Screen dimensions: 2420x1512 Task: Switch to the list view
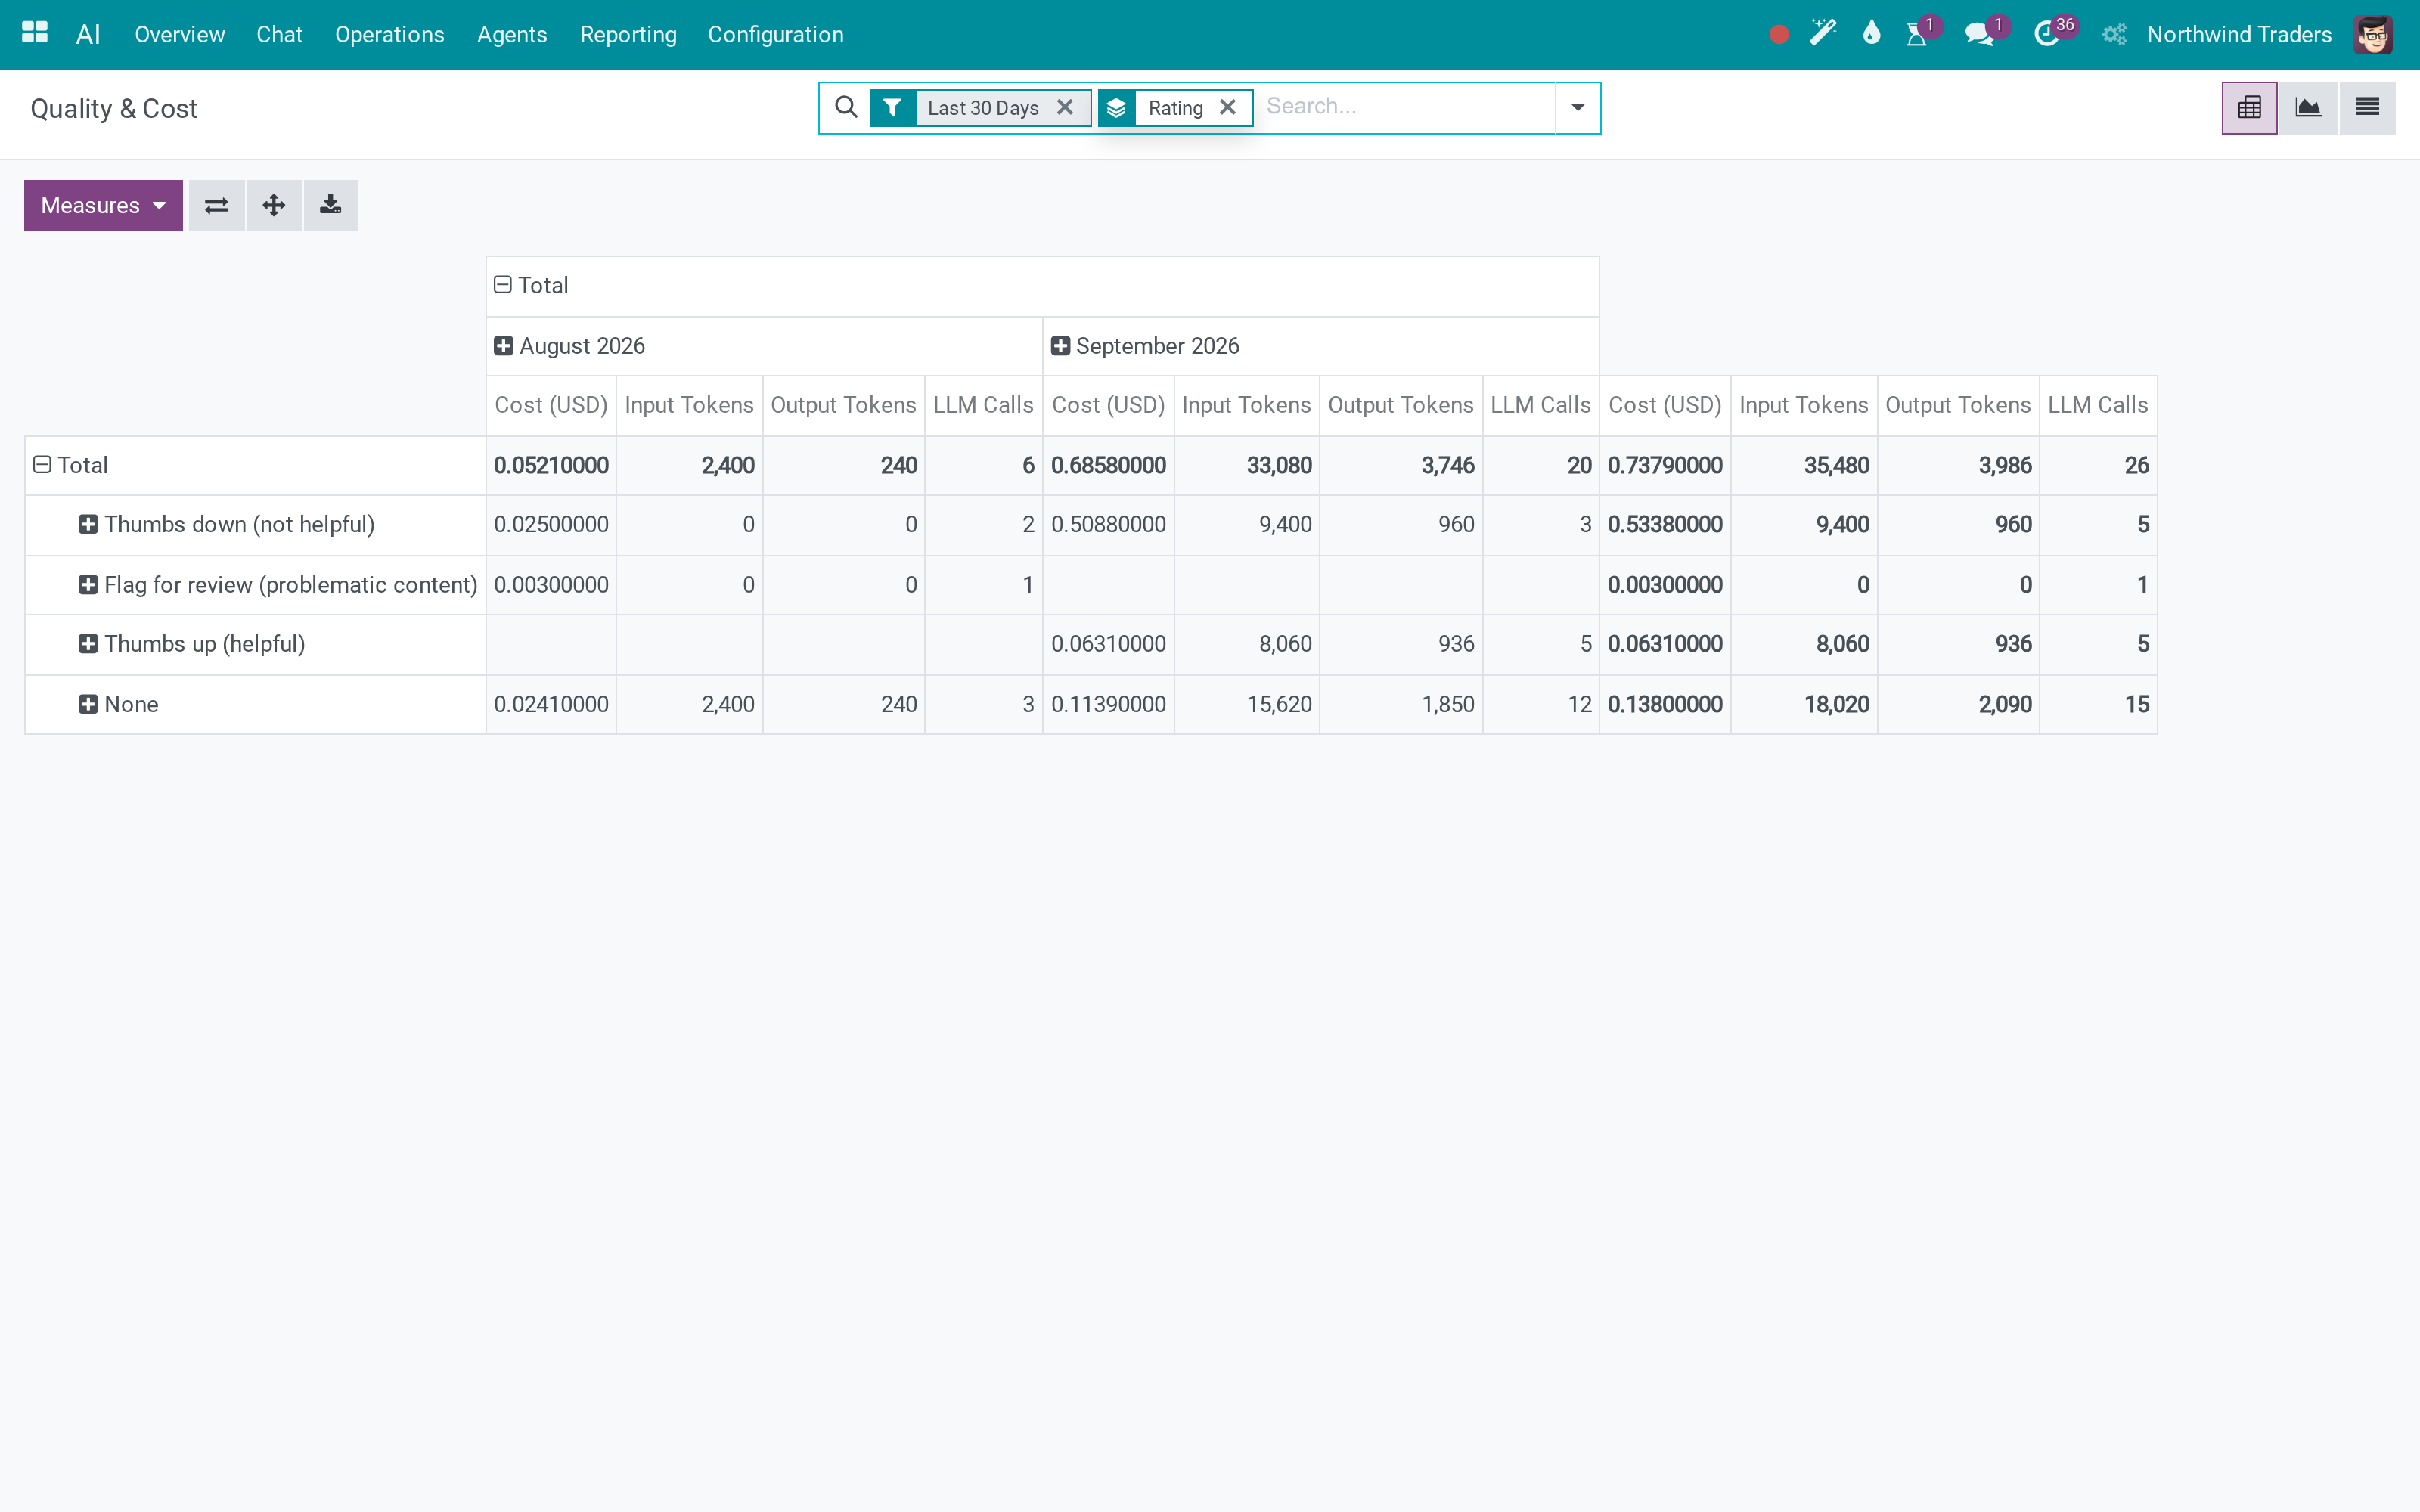click(2367, 107)
